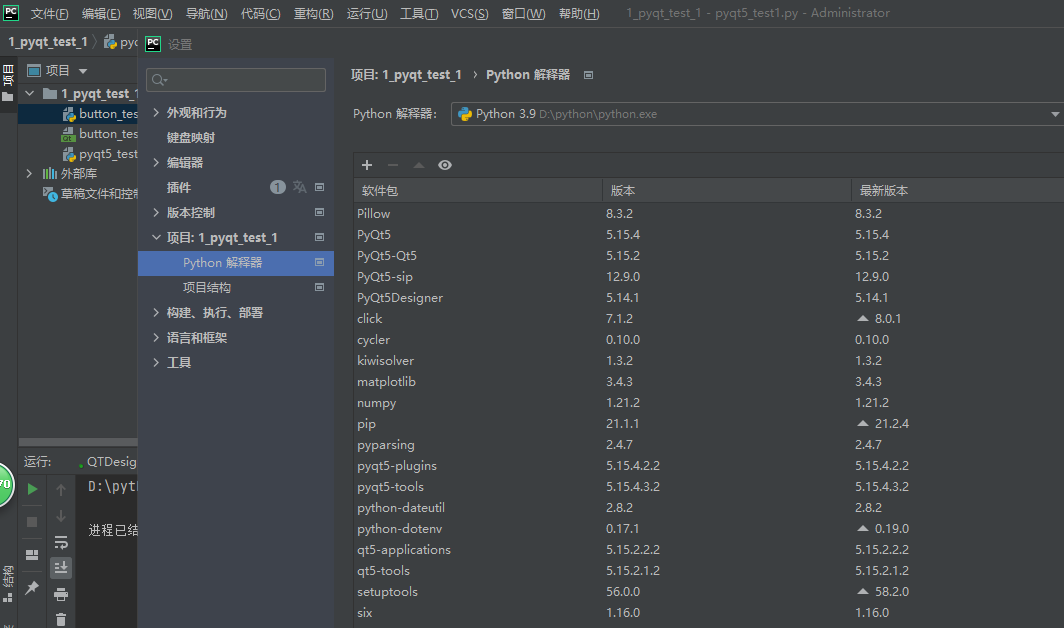Click the 1_pyqt_test_1 breadcrumb in navigation bar
Screen dimensions: 1064x628
(48, 42)
